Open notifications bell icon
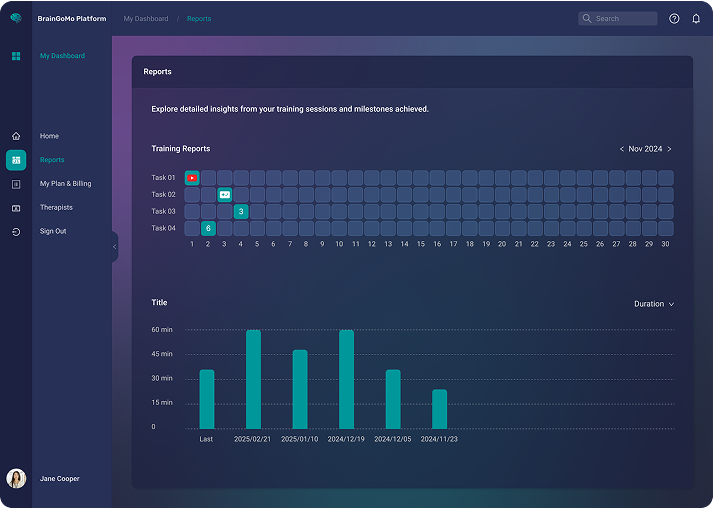This screenshot has height=508, width=713. point(696,19)
